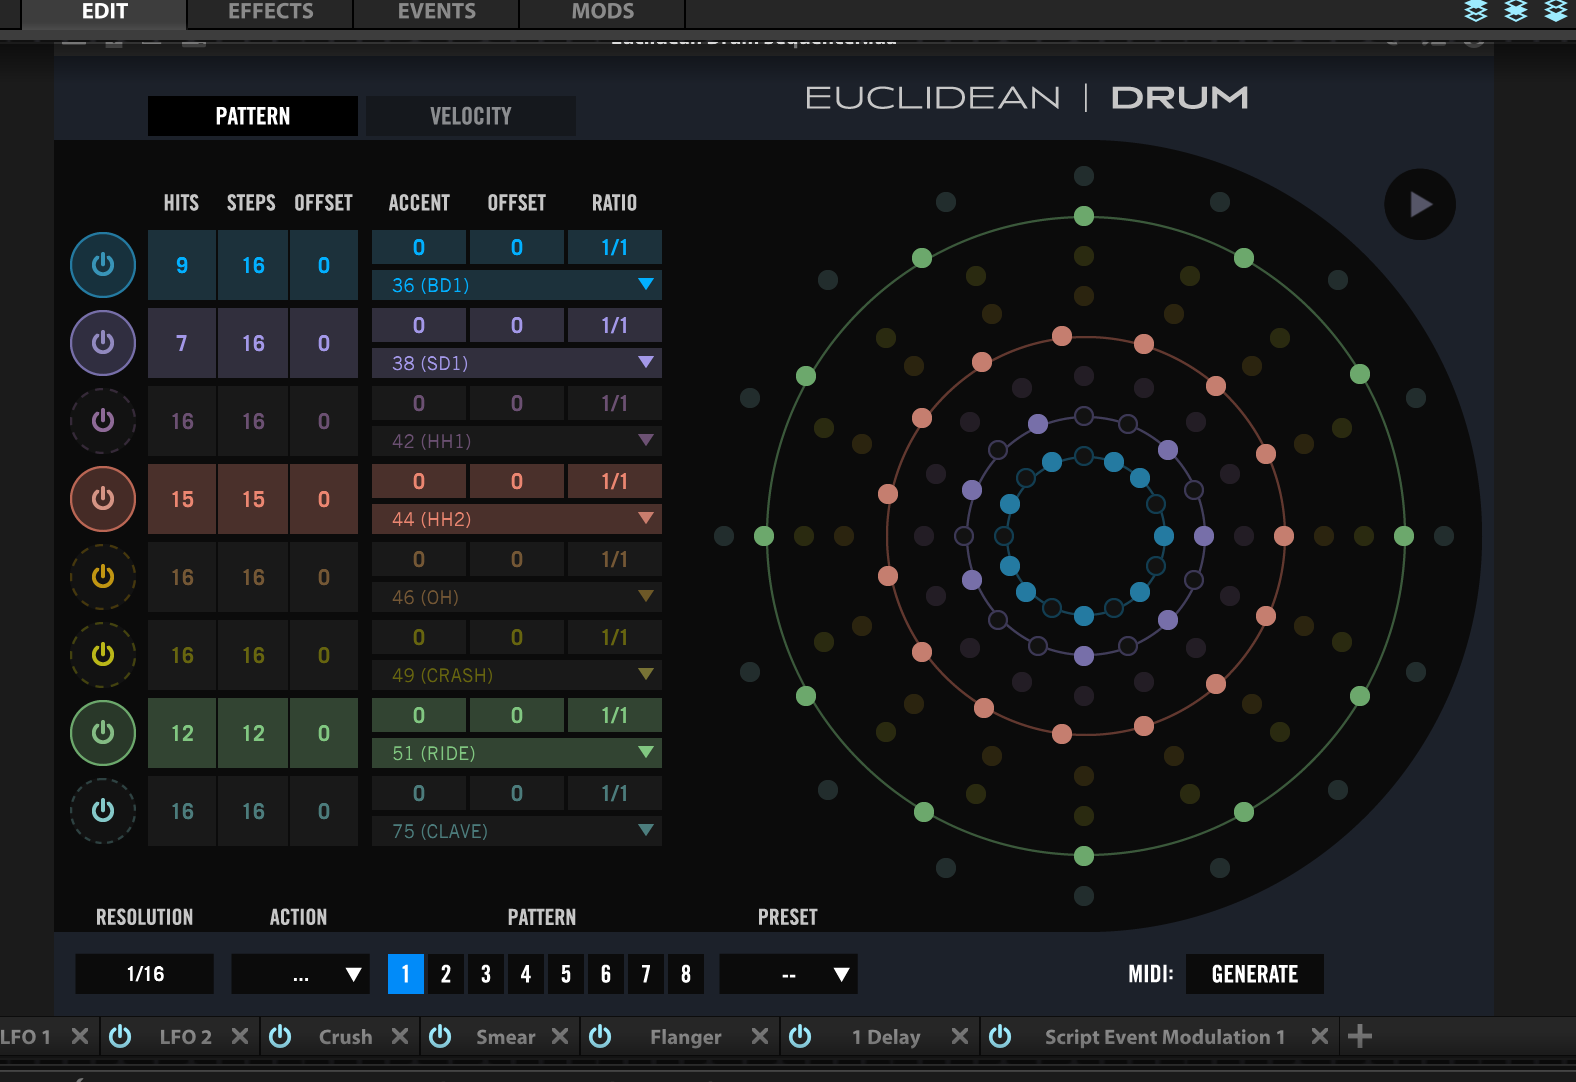This screenshot has height=1082, width=1576.
Task: Toggle power for the 44 (HH2) row
Action: (103, 499)
